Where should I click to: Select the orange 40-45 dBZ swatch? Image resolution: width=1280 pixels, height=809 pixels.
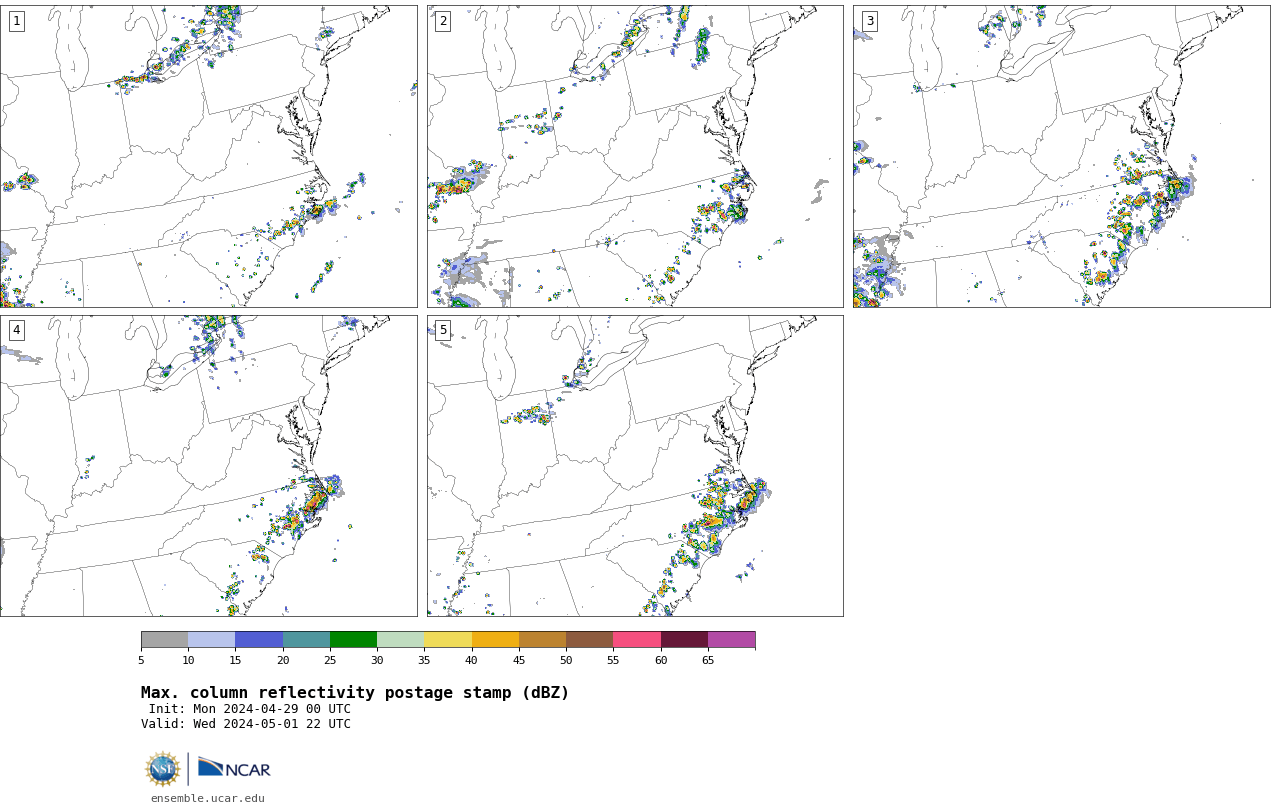tap(495, 640)
